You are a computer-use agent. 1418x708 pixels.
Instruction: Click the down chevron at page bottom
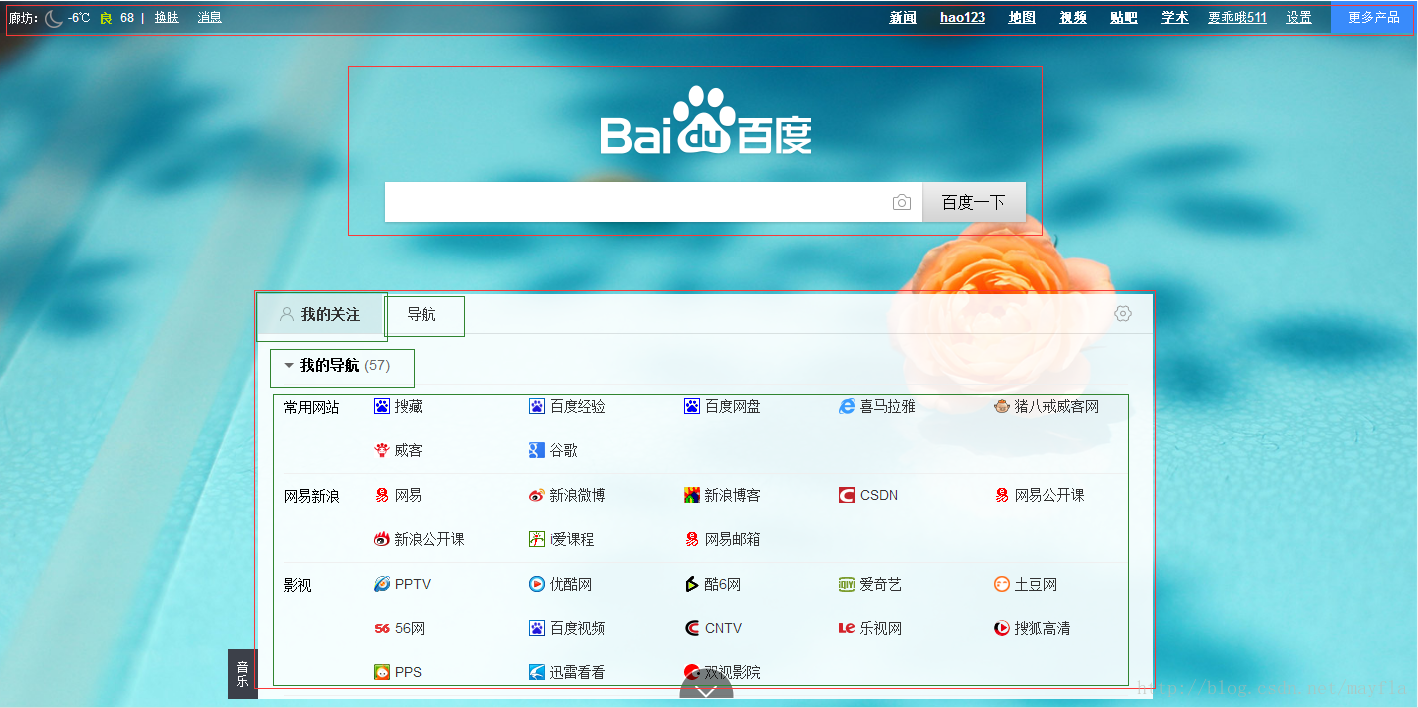706,691
